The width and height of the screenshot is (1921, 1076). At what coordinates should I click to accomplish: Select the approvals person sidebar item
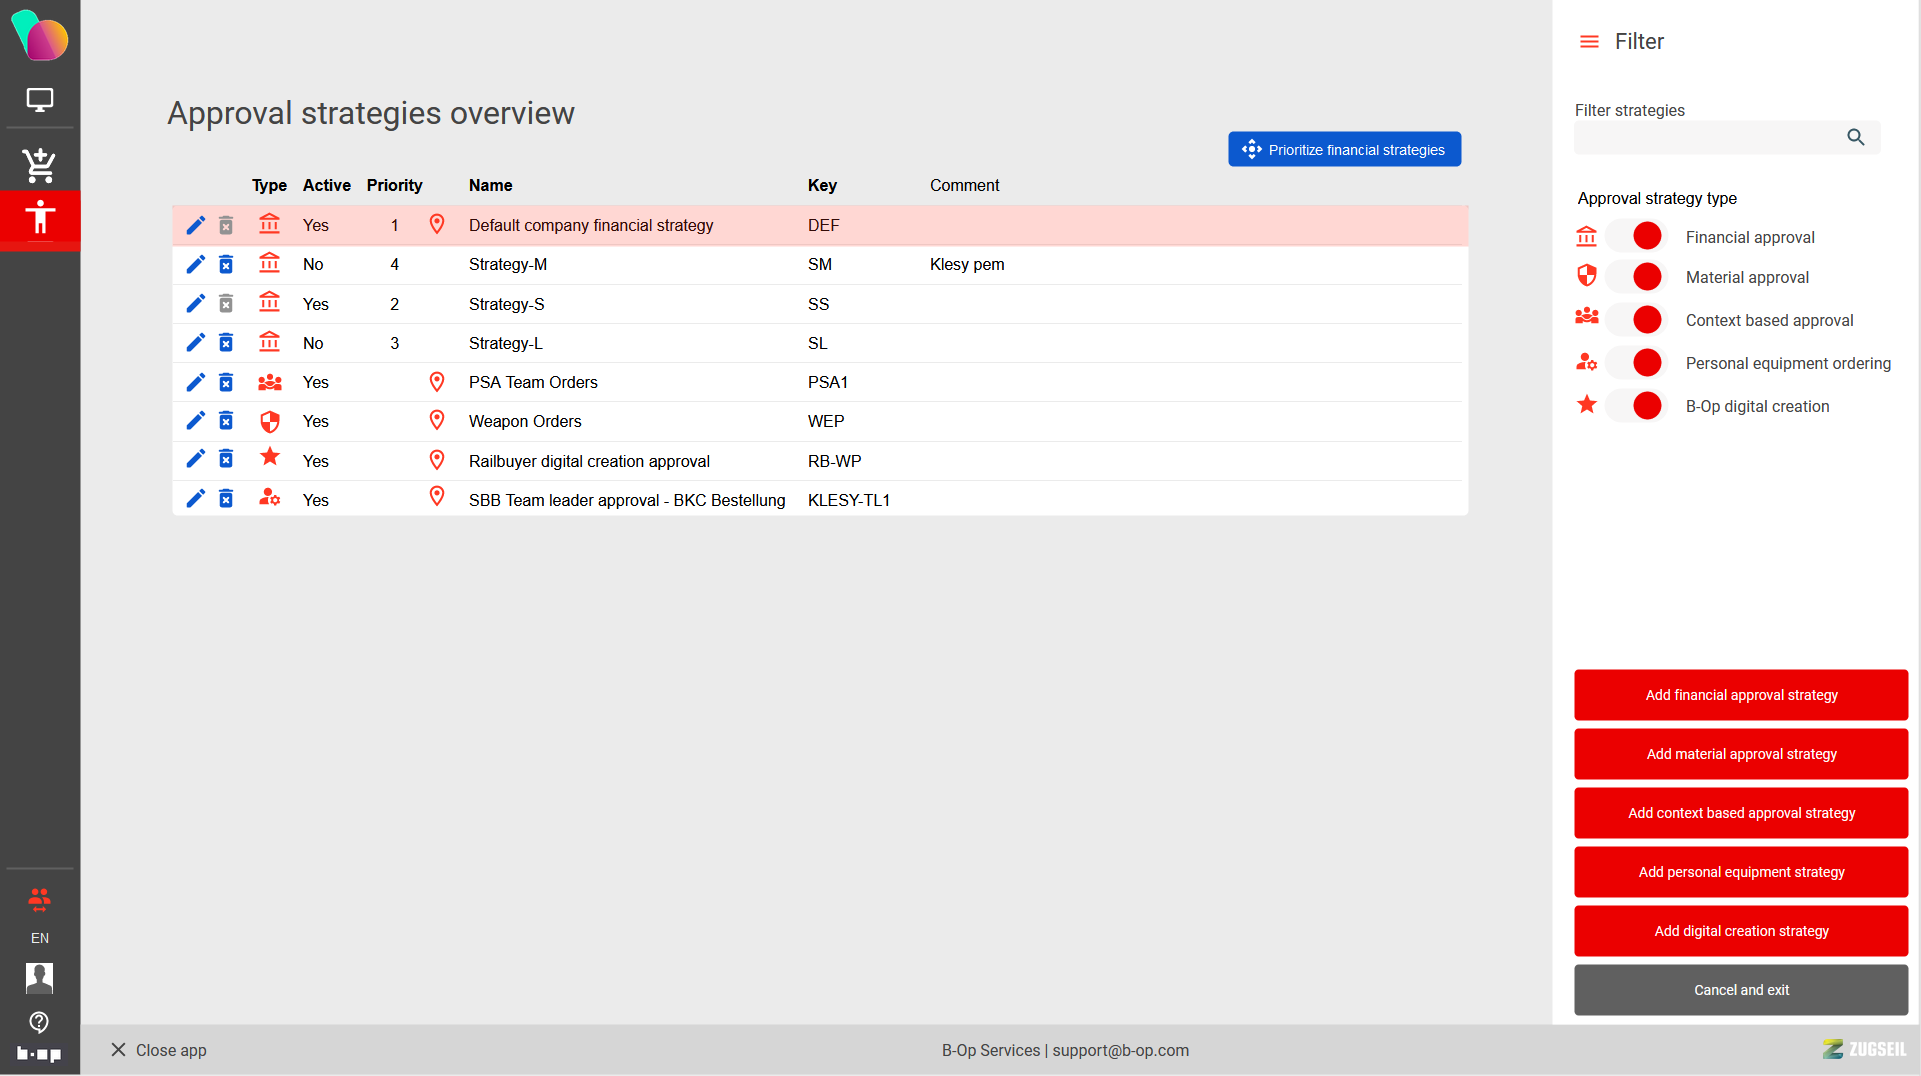(x=40, y=217)
